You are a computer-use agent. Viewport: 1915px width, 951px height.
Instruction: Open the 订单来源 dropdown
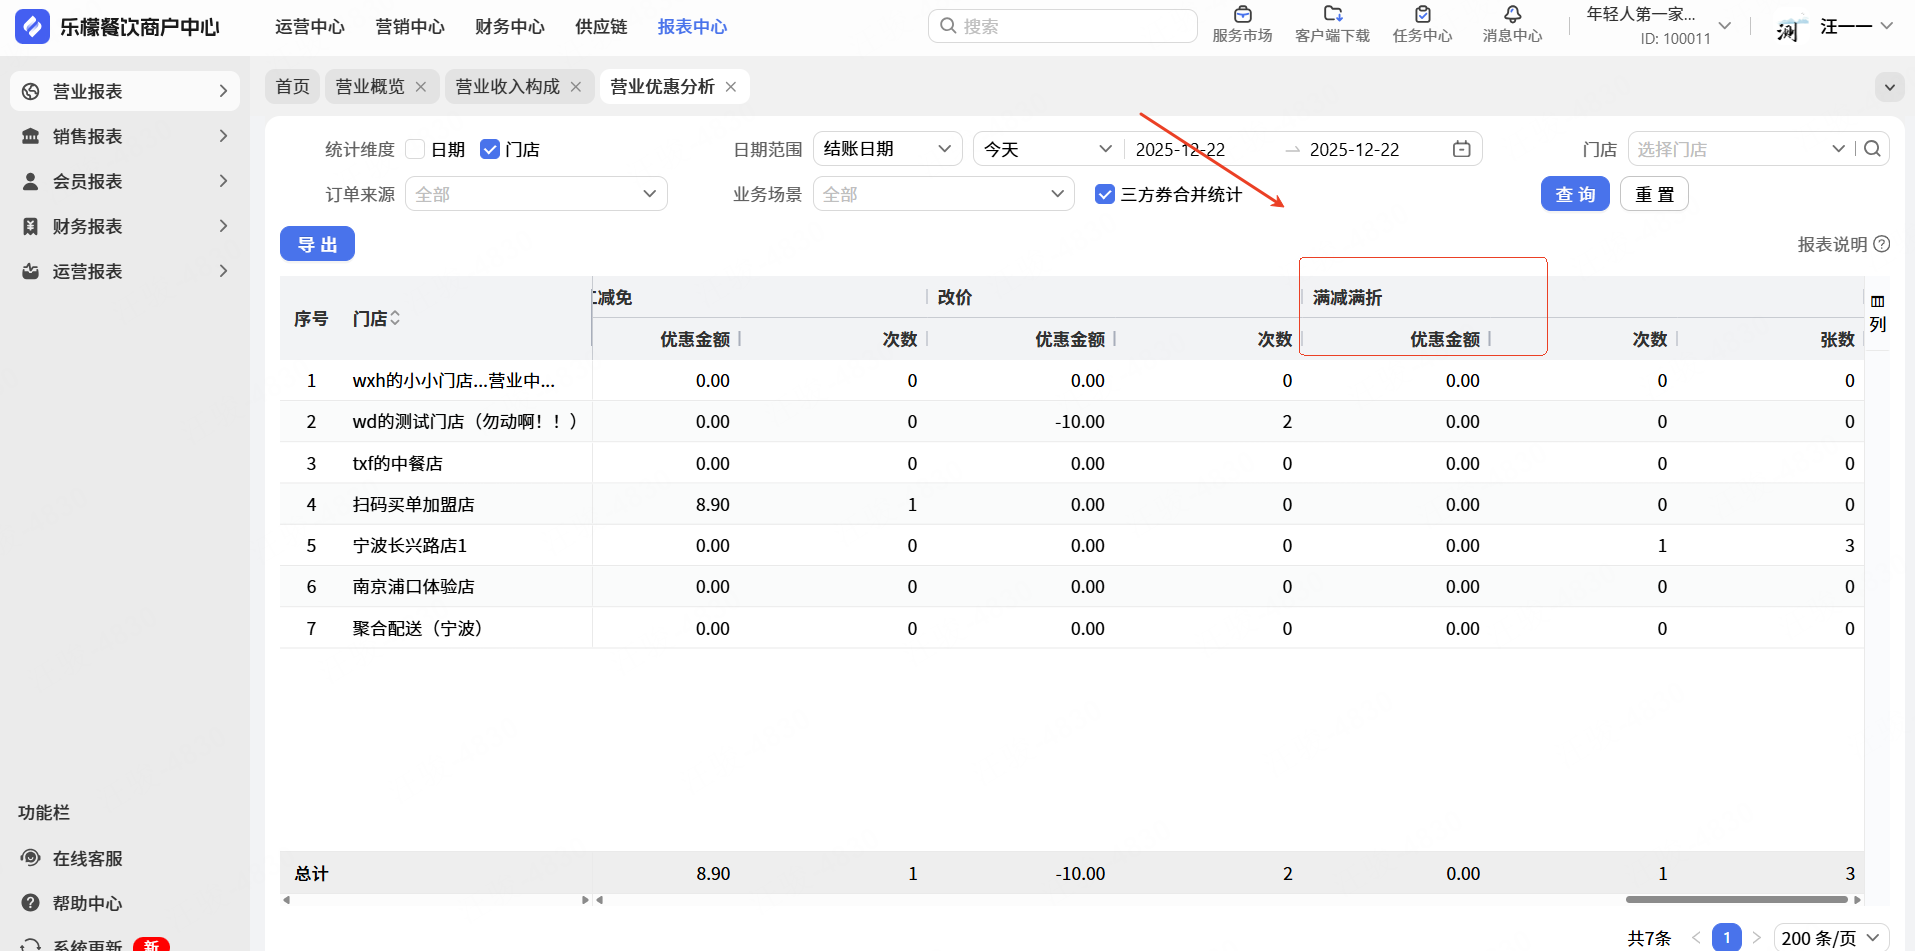point(536,194)
